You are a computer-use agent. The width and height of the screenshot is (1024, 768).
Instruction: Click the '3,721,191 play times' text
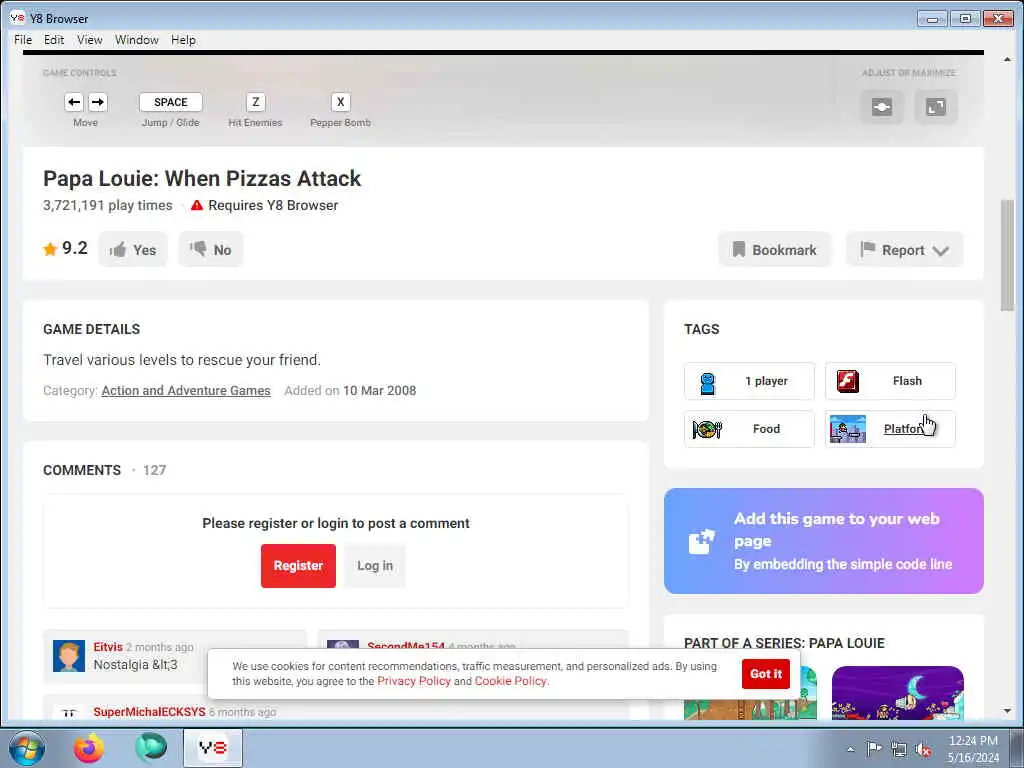pyautogui.click(x=108, y=205)
